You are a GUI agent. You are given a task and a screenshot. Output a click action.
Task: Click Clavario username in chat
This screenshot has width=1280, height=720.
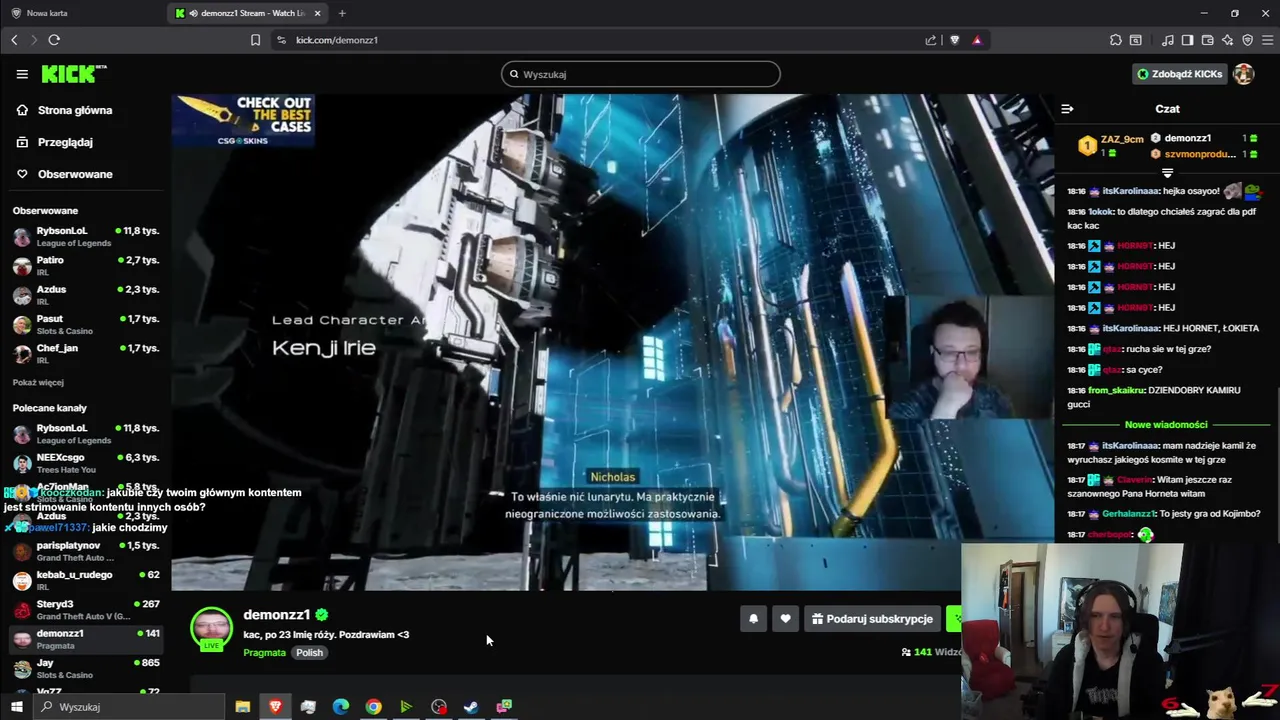(x=1127, y=480)
